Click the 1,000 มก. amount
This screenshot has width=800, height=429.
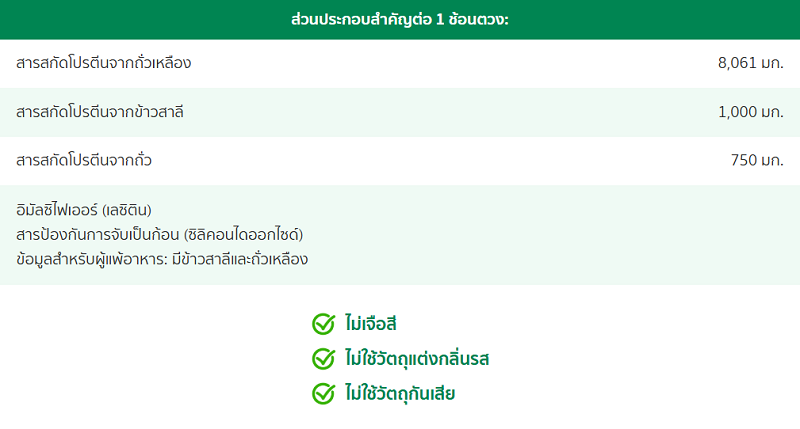click(750, 112)
